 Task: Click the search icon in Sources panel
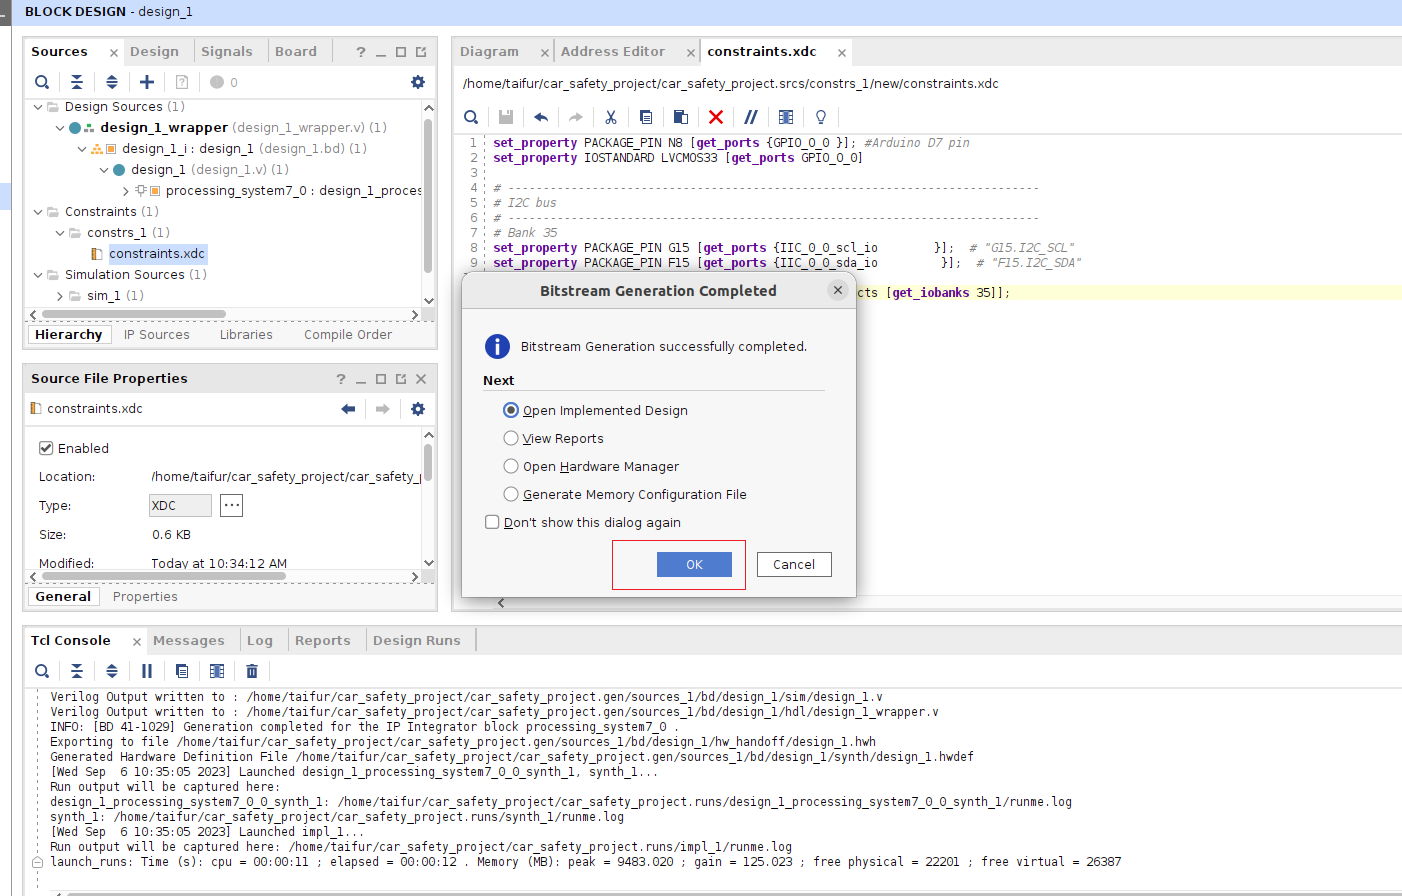point(41,82)
